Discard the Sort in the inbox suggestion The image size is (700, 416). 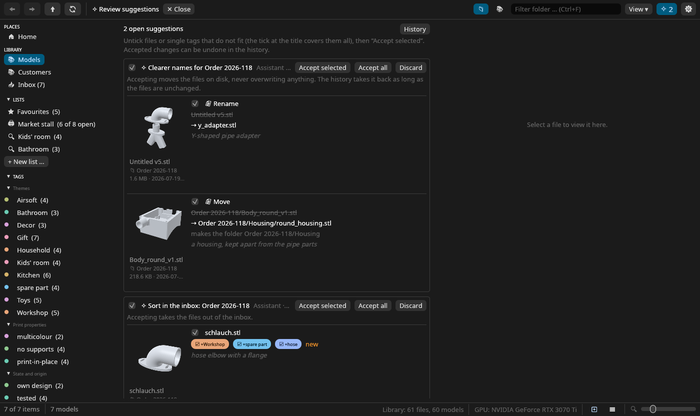(411, 306)
